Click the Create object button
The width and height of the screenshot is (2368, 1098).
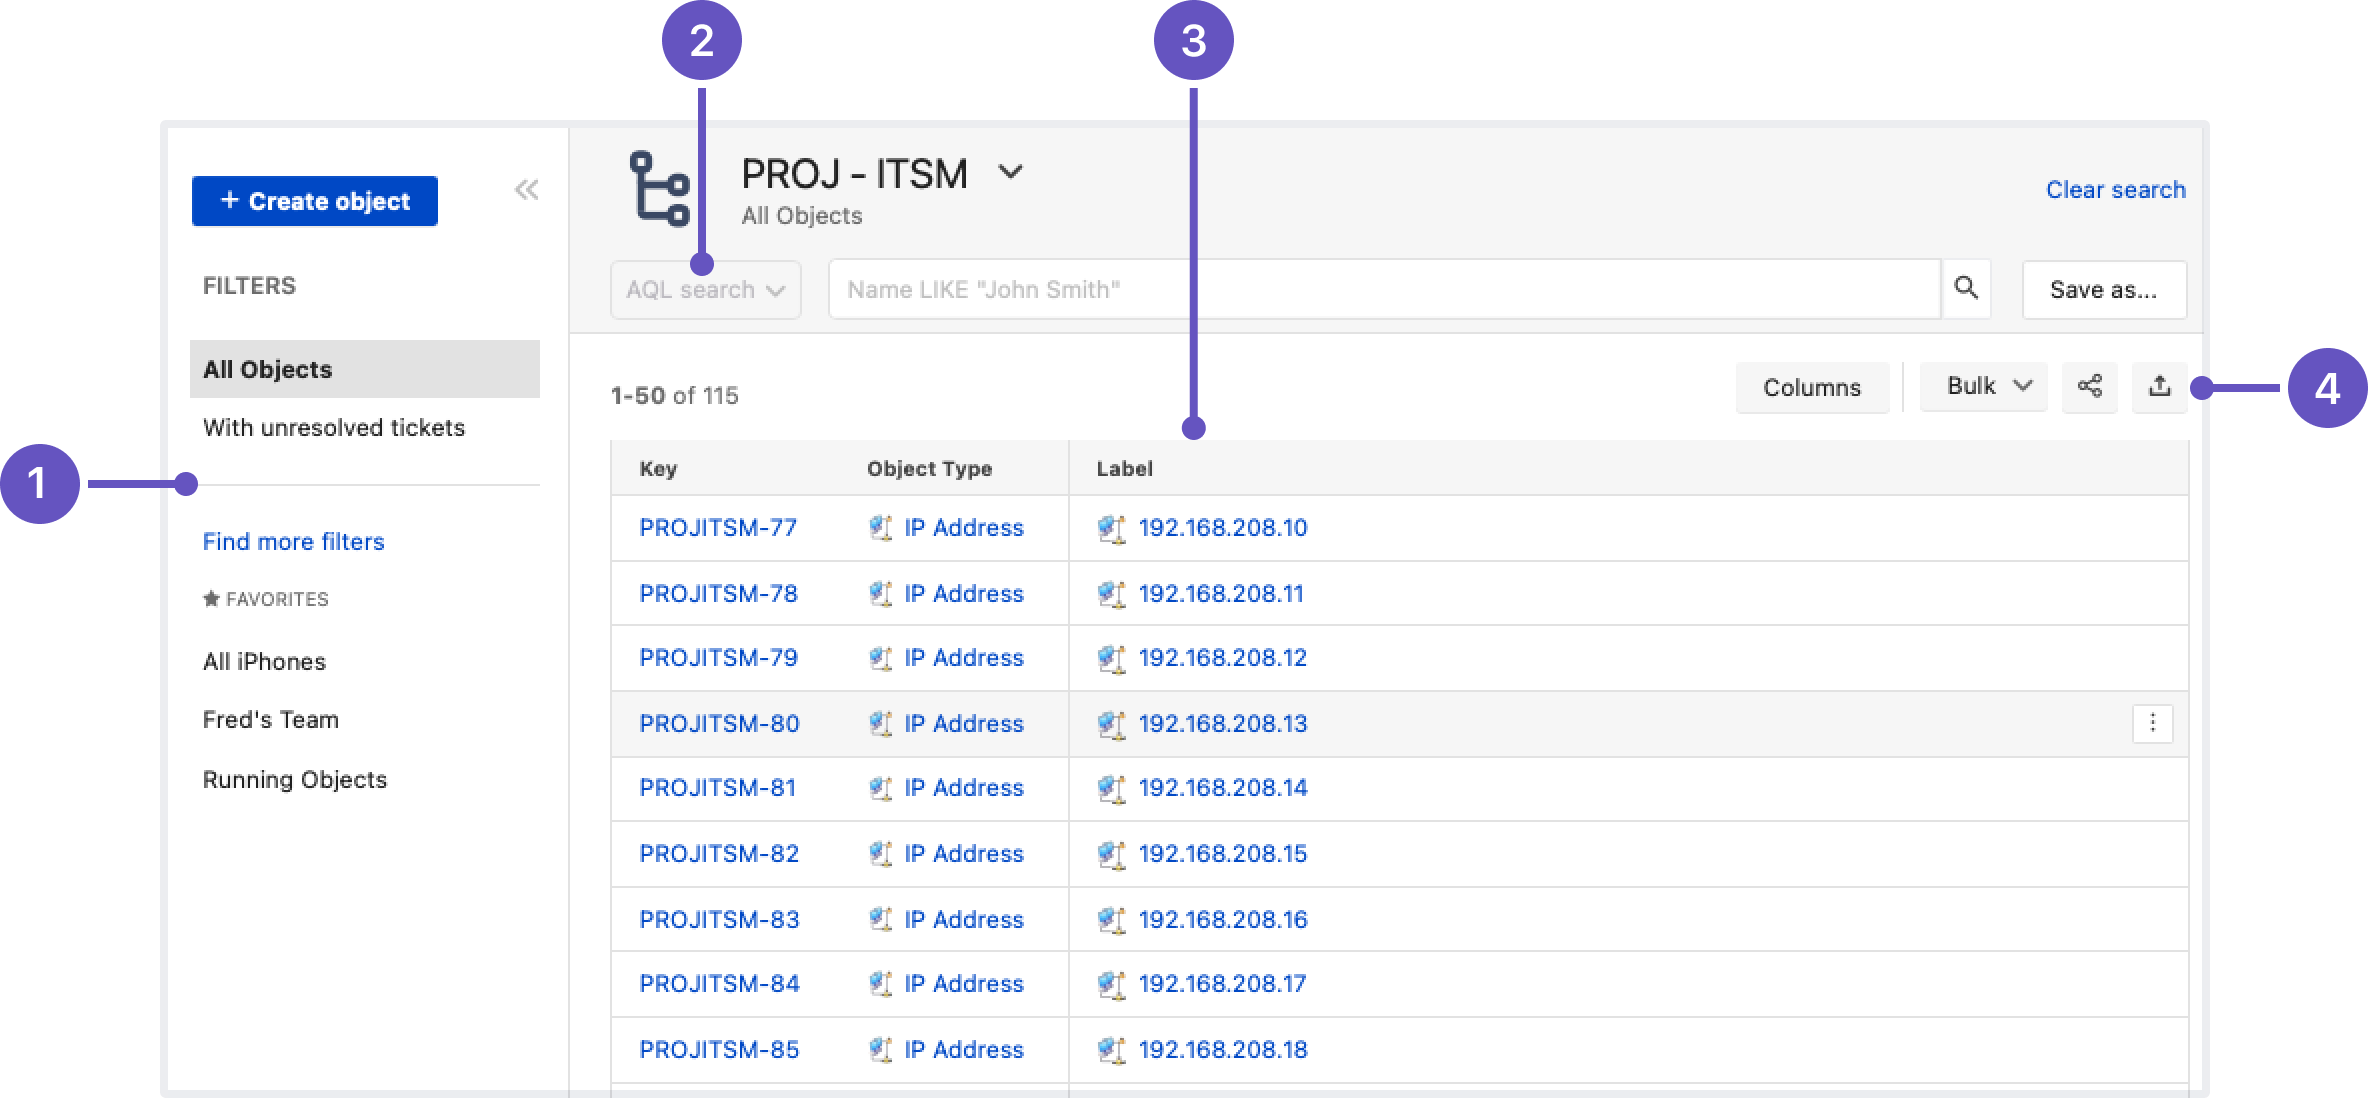[x=315, y=201]
